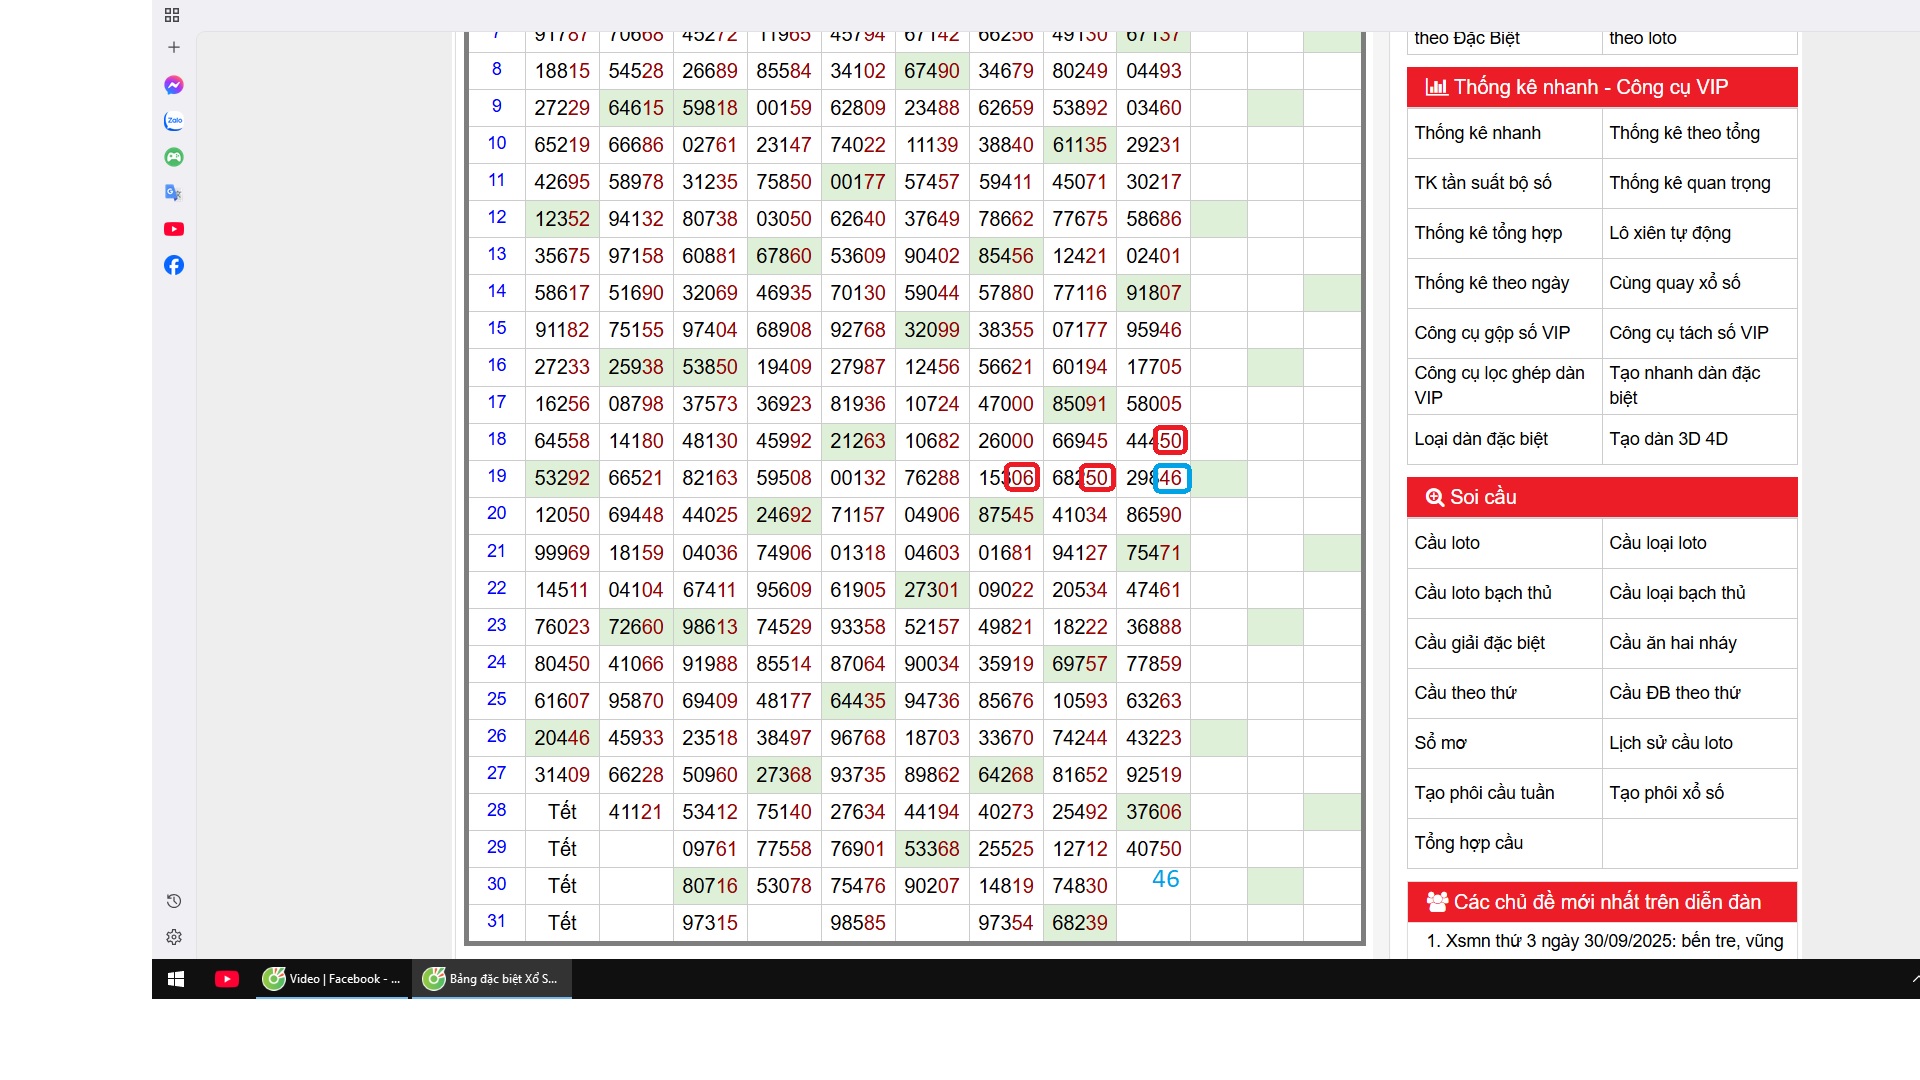Image resolution: width=1920 pixels, height=1080 pixels.
Task: Open the Facebook sidebar shortcut
Action: (x=174, y=265)
